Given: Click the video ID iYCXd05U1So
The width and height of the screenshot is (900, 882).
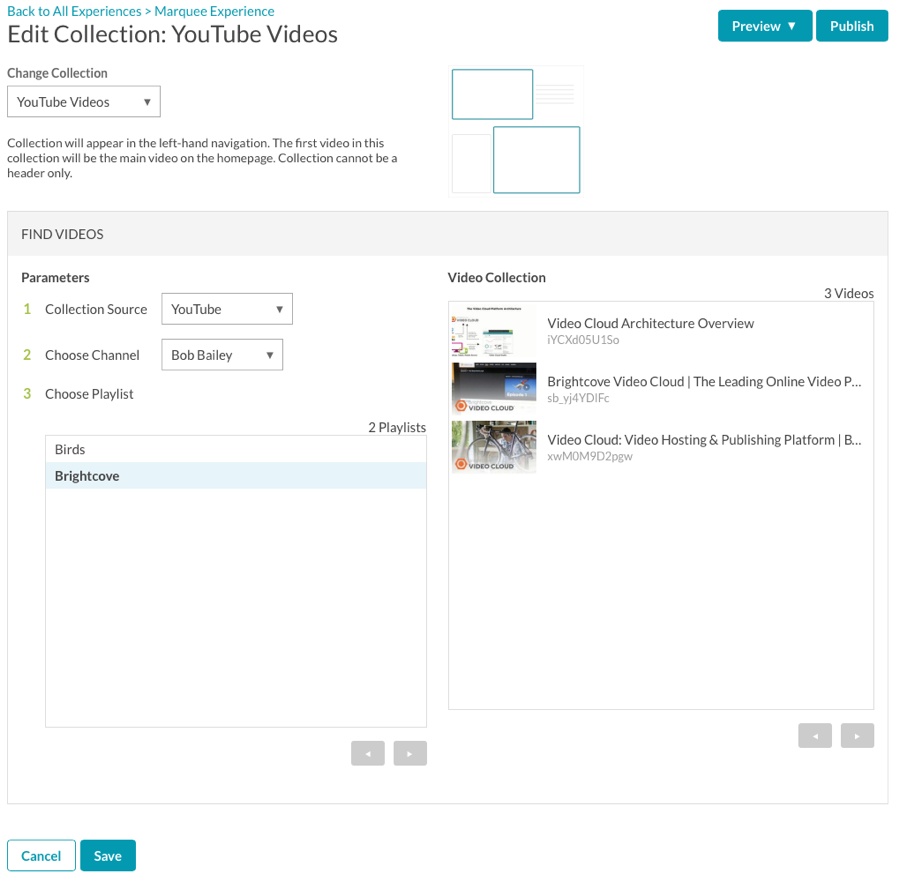Looking at the screenshot, I should pyautogui.click(x=583, y=340).
